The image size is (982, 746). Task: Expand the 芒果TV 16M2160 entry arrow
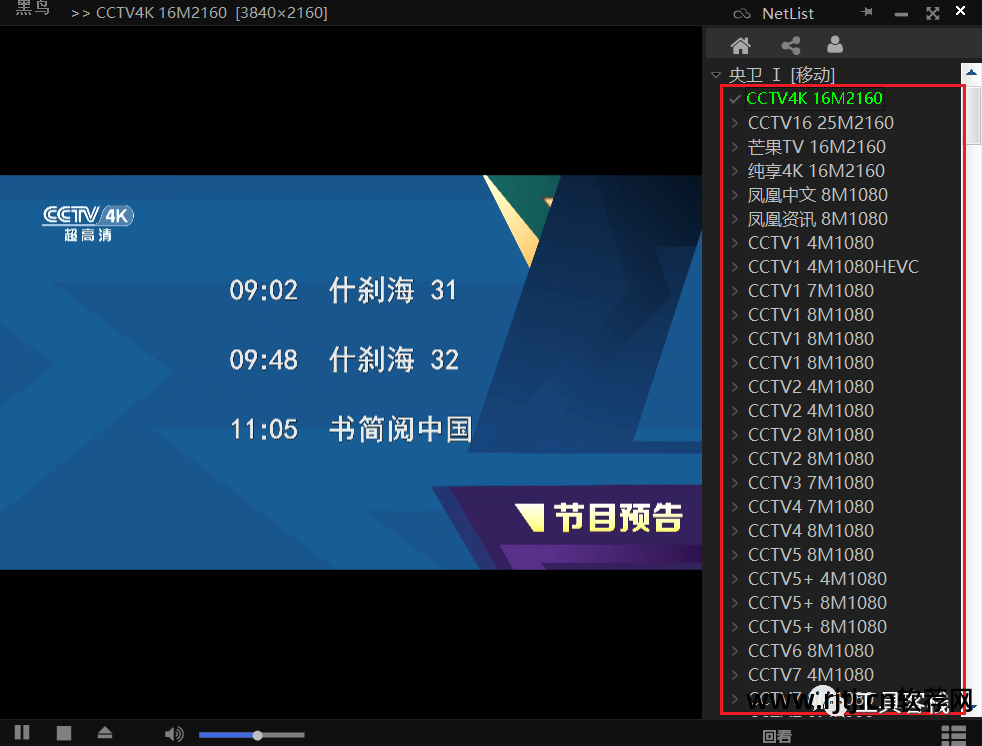[x=735, y=147]
